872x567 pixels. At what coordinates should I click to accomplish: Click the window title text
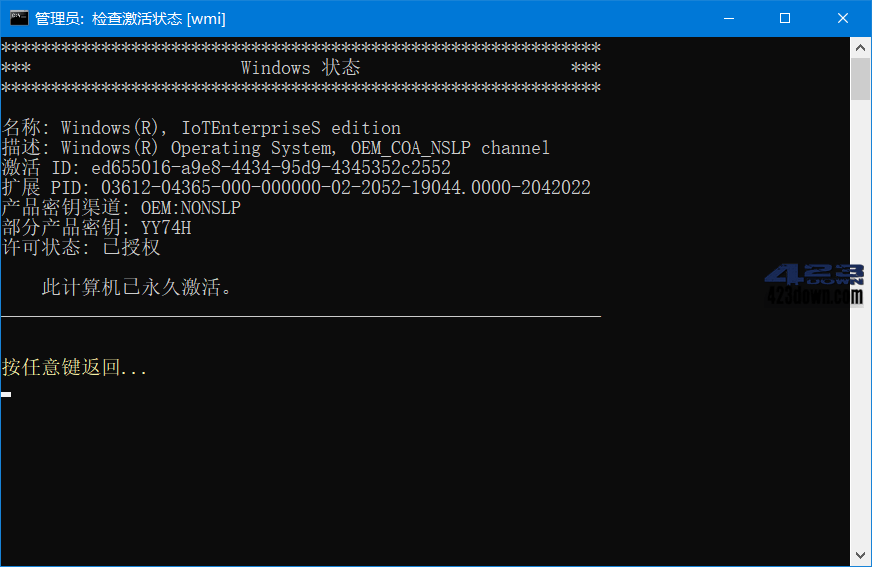click(x=130, y=19)
